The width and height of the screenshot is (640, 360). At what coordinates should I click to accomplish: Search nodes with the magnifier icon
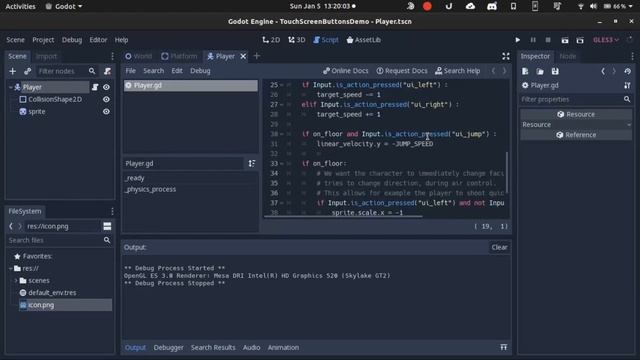[x=92, y=71]
